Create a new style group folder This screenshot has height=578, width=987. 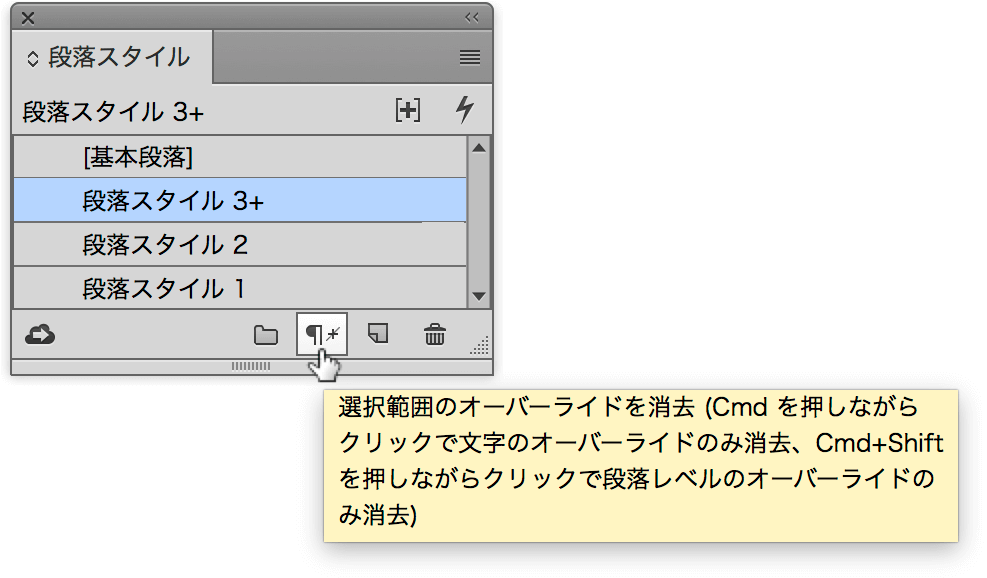pyautogui.click(x=266, y=335)
